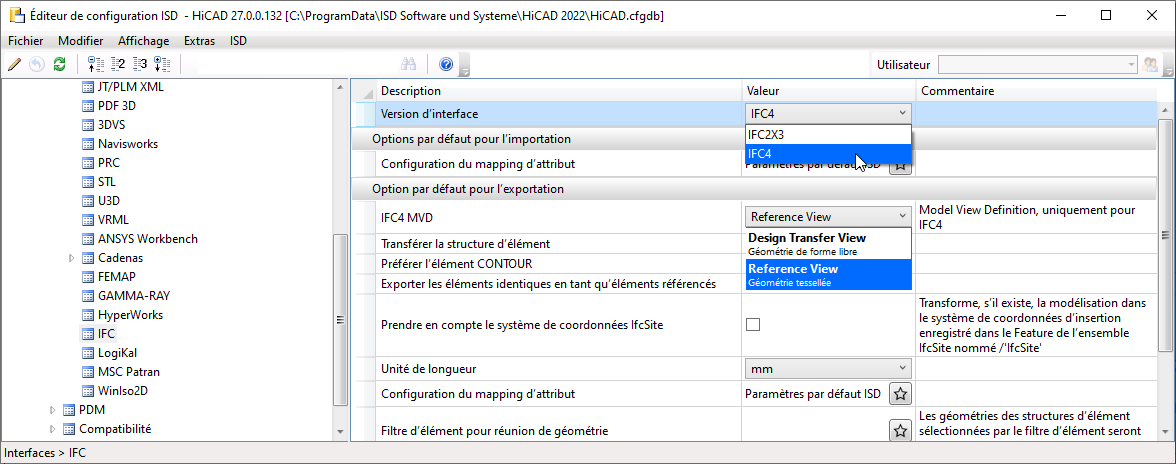Click the Utilisateur combo box field
1176x464 pixels.
pos(1038,64)
